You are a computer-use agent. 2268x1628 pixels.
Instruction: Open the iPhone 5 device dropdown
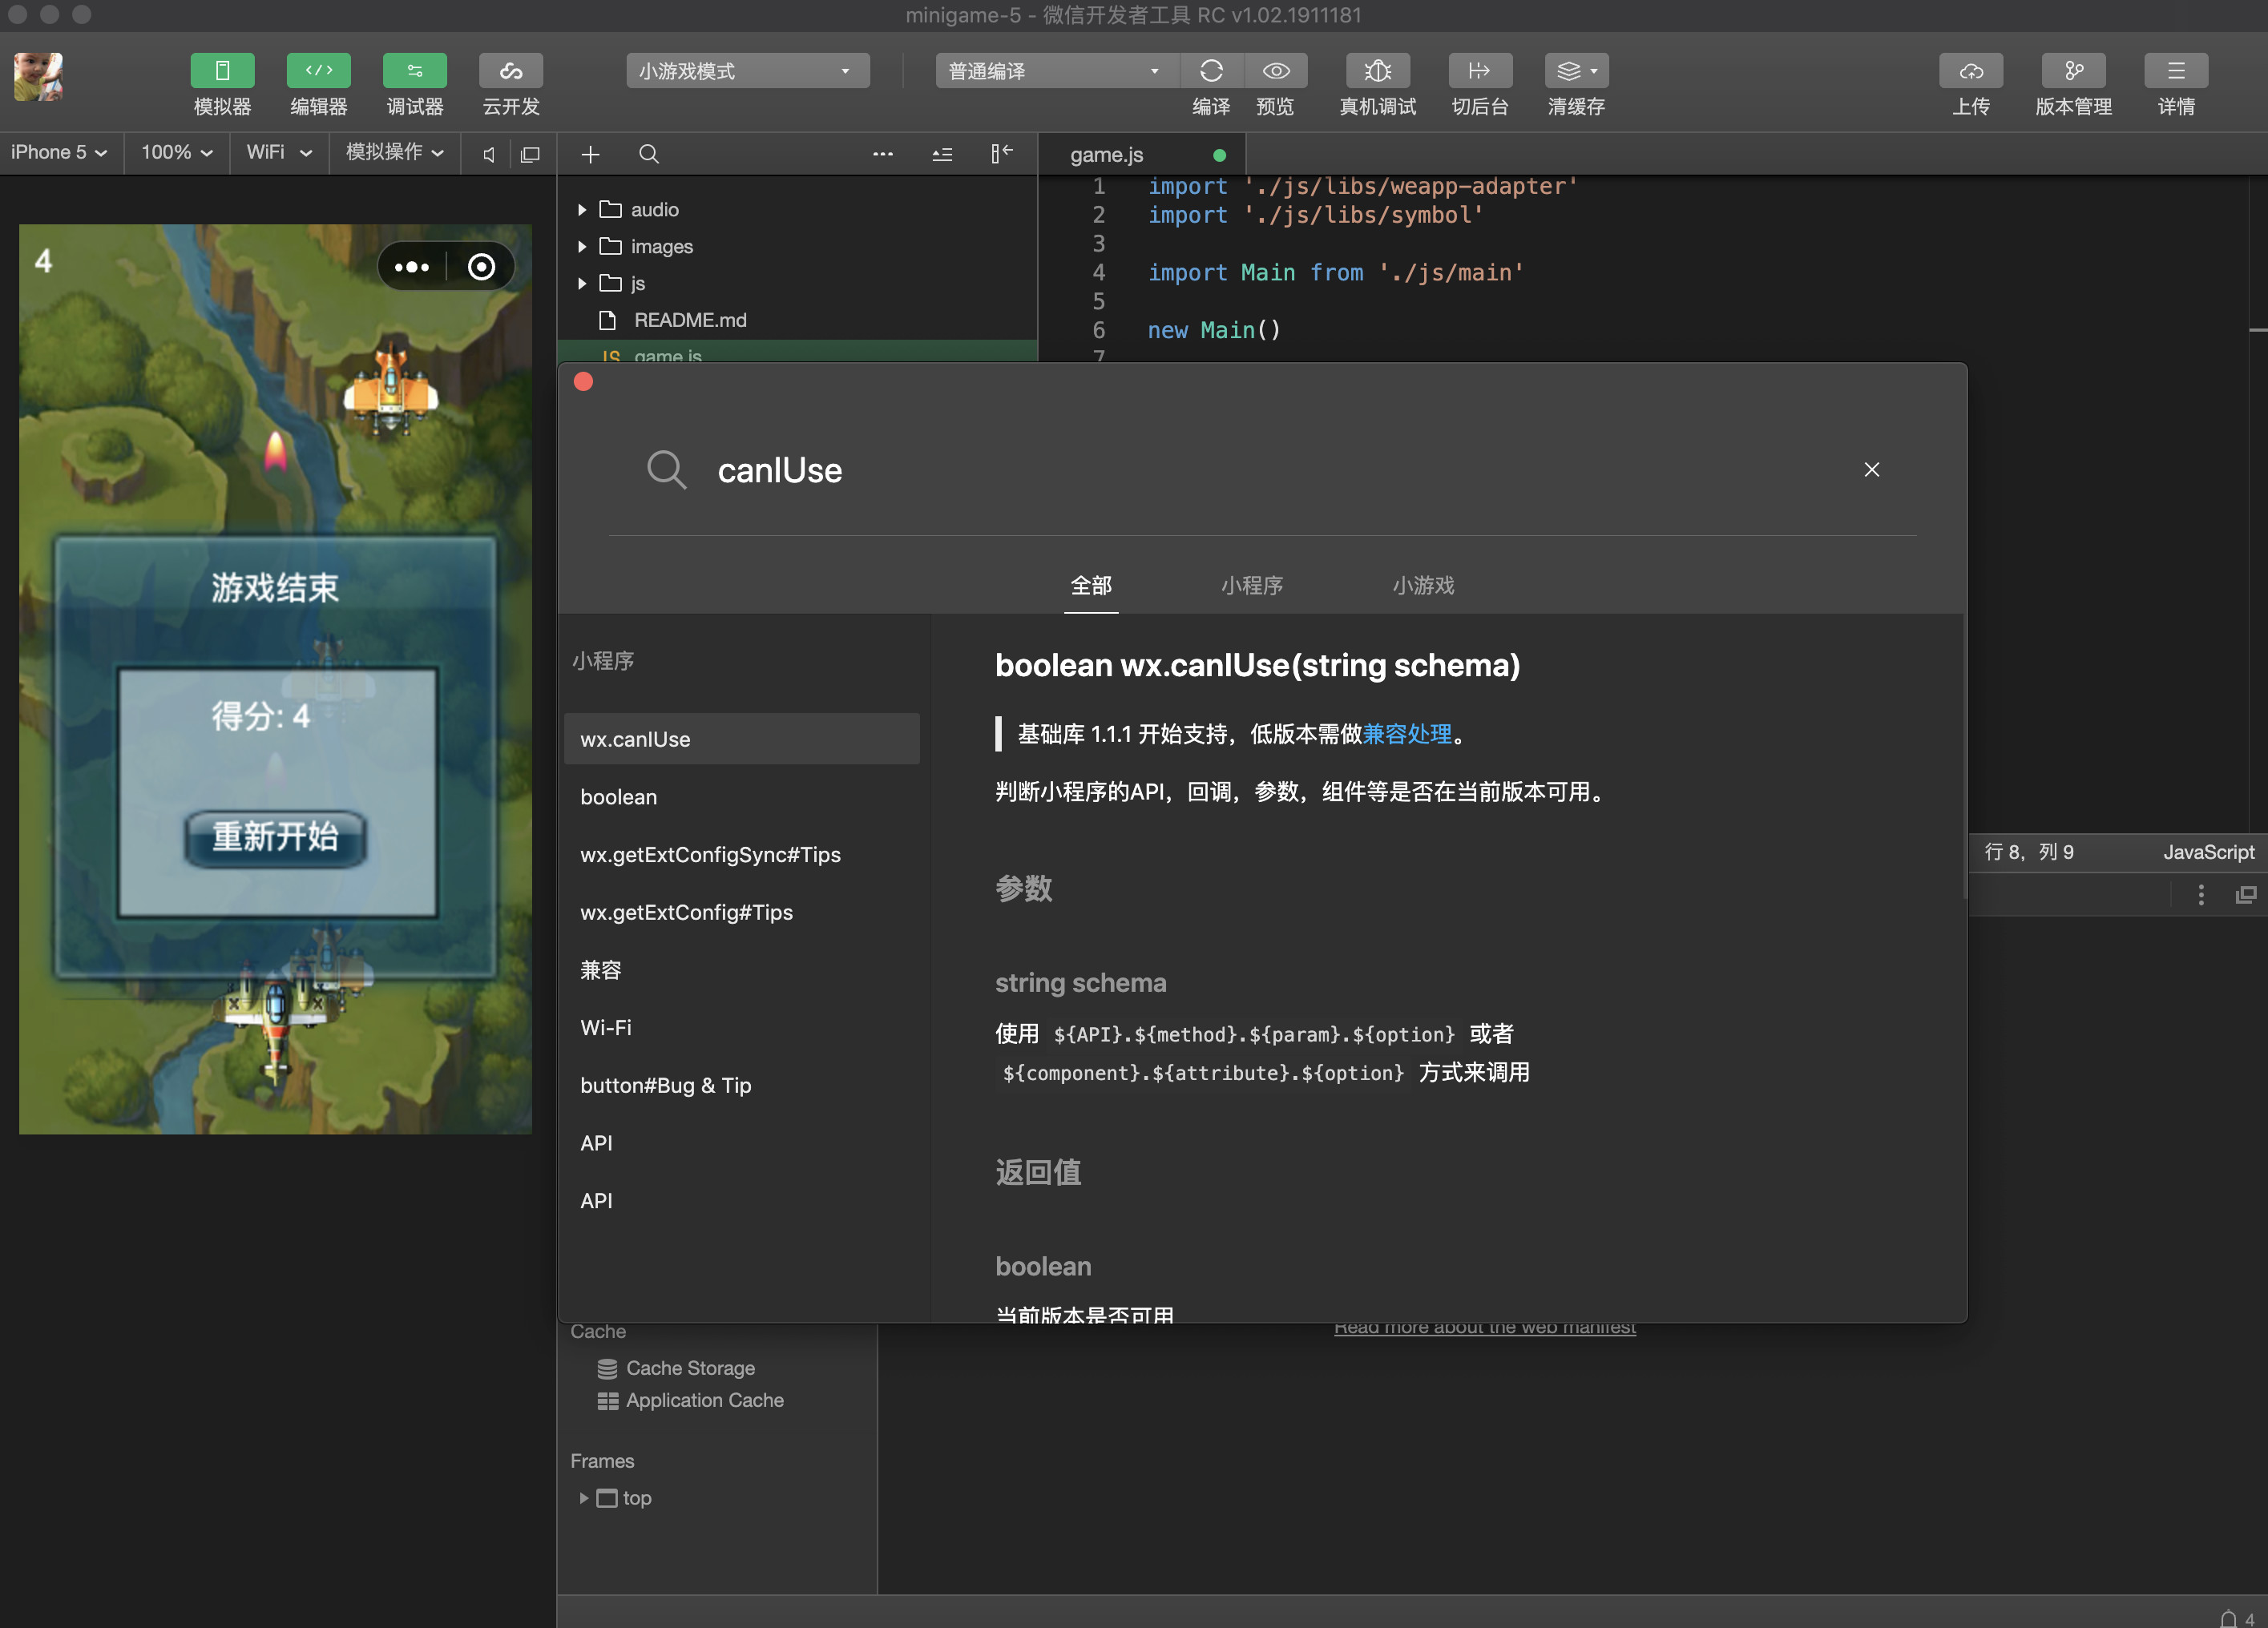click(x=59, y=153)
